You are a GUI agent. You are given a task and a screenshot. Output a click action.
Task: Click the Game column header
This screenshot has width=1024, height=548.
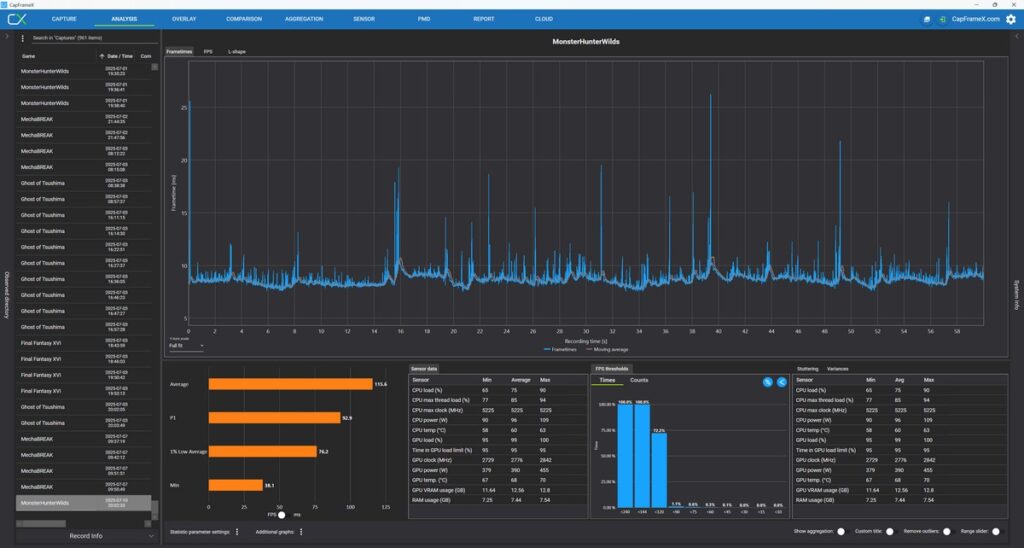[x=28, y=56]
